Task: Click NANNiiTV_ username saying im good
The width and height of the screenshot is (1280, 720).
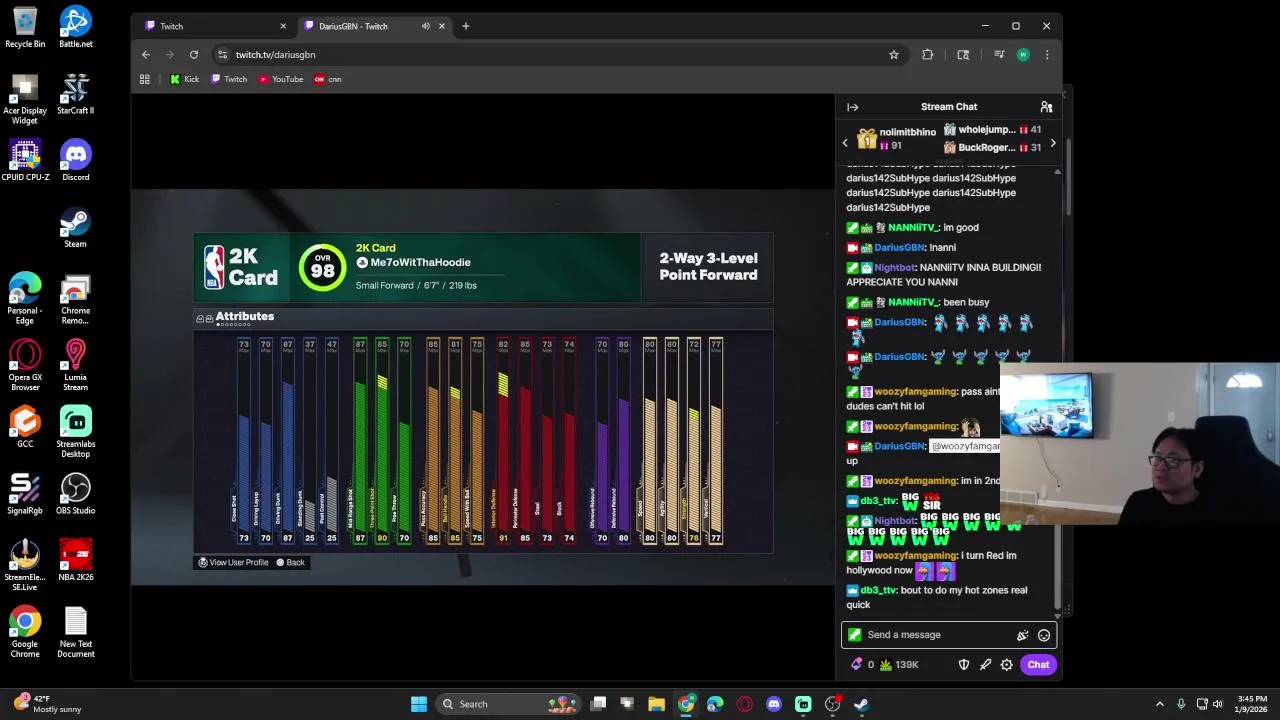Action: (x=913, y=228)
